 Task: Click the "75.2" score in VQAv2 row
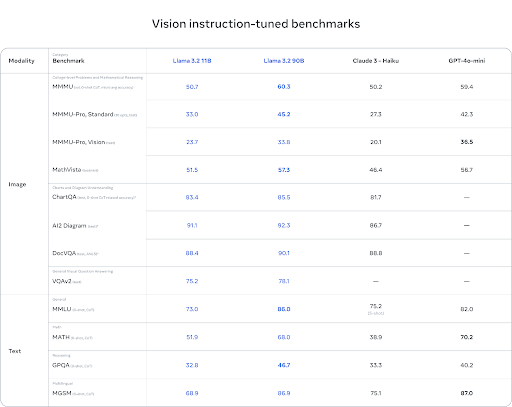point(192,281)
